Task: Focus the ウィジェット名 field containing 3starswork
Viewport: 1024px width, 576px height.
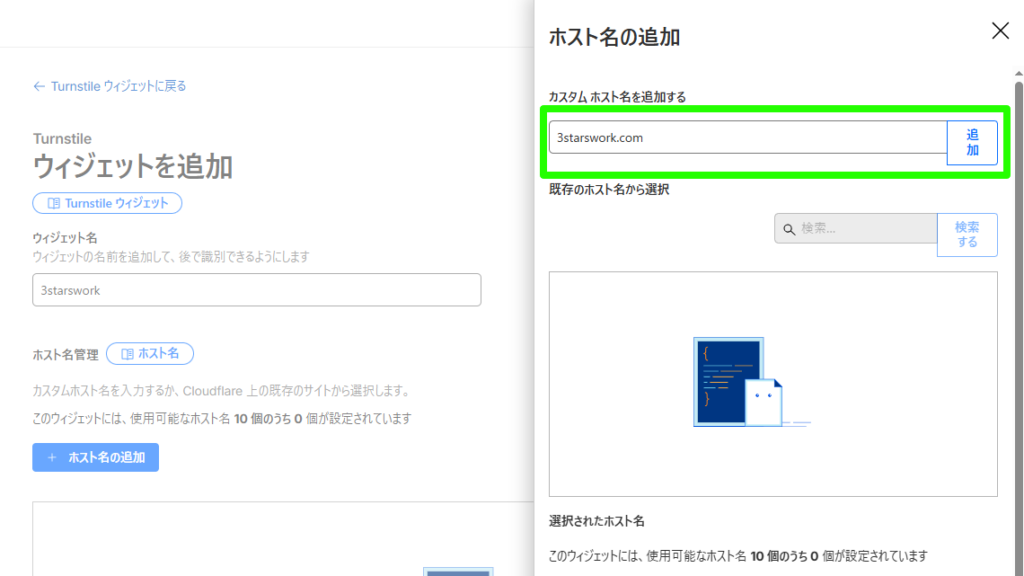Action: (x=256, y=290)
